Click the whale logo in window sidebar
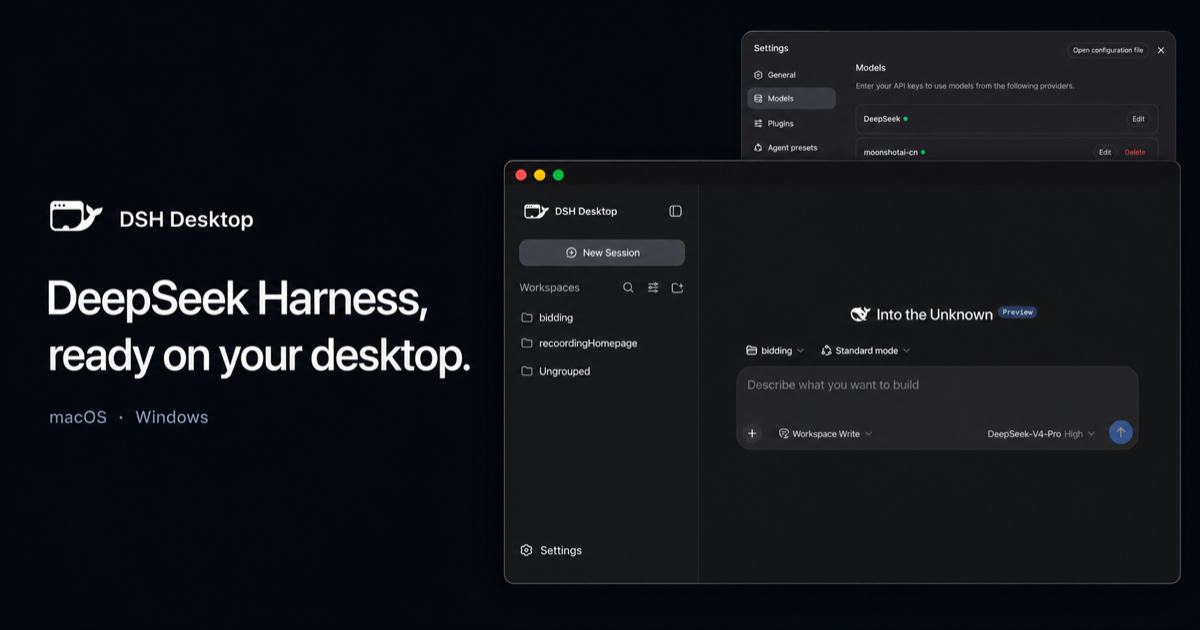The height and width of the screenshot is (630, 1200). [x=537, y=211]
